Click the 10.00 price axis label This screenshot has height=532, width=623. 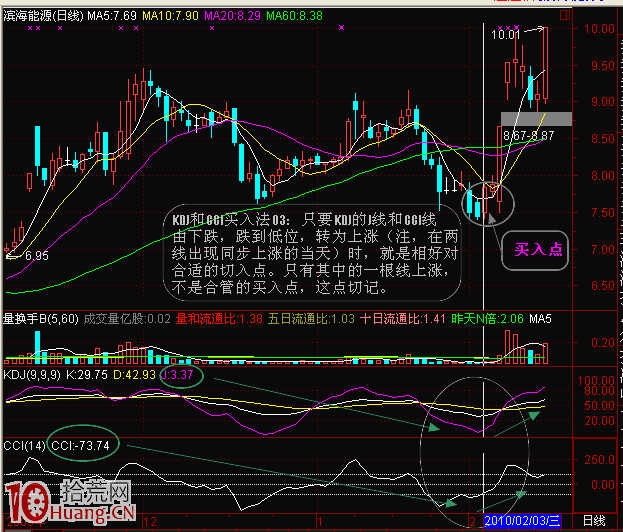(599, 29)
